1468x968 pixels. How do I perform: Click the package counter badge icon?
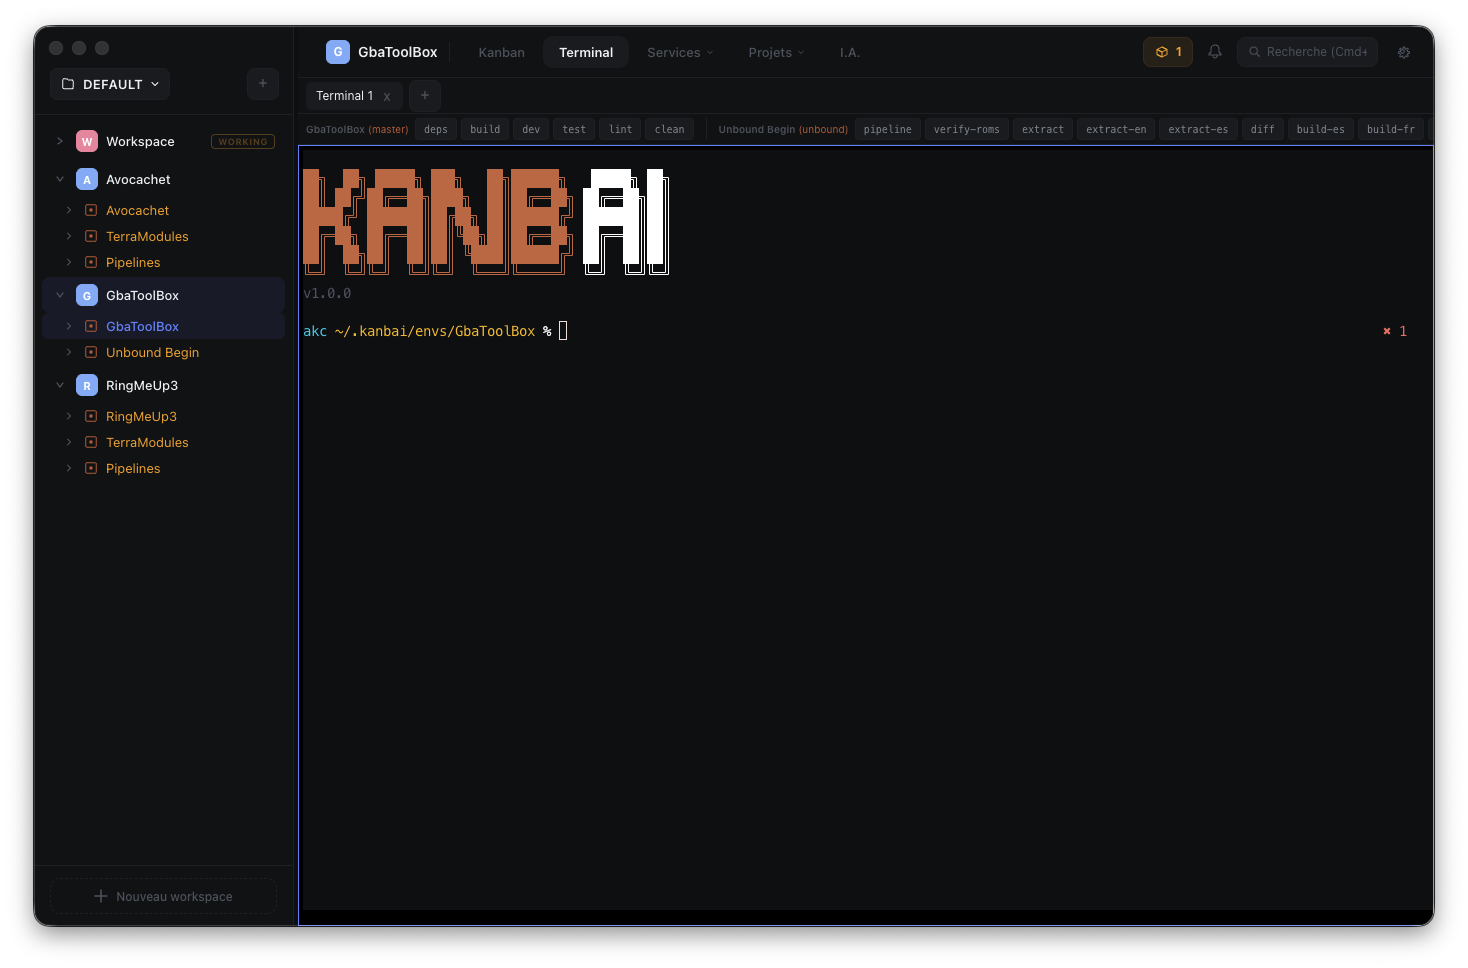coord(1167,52)
